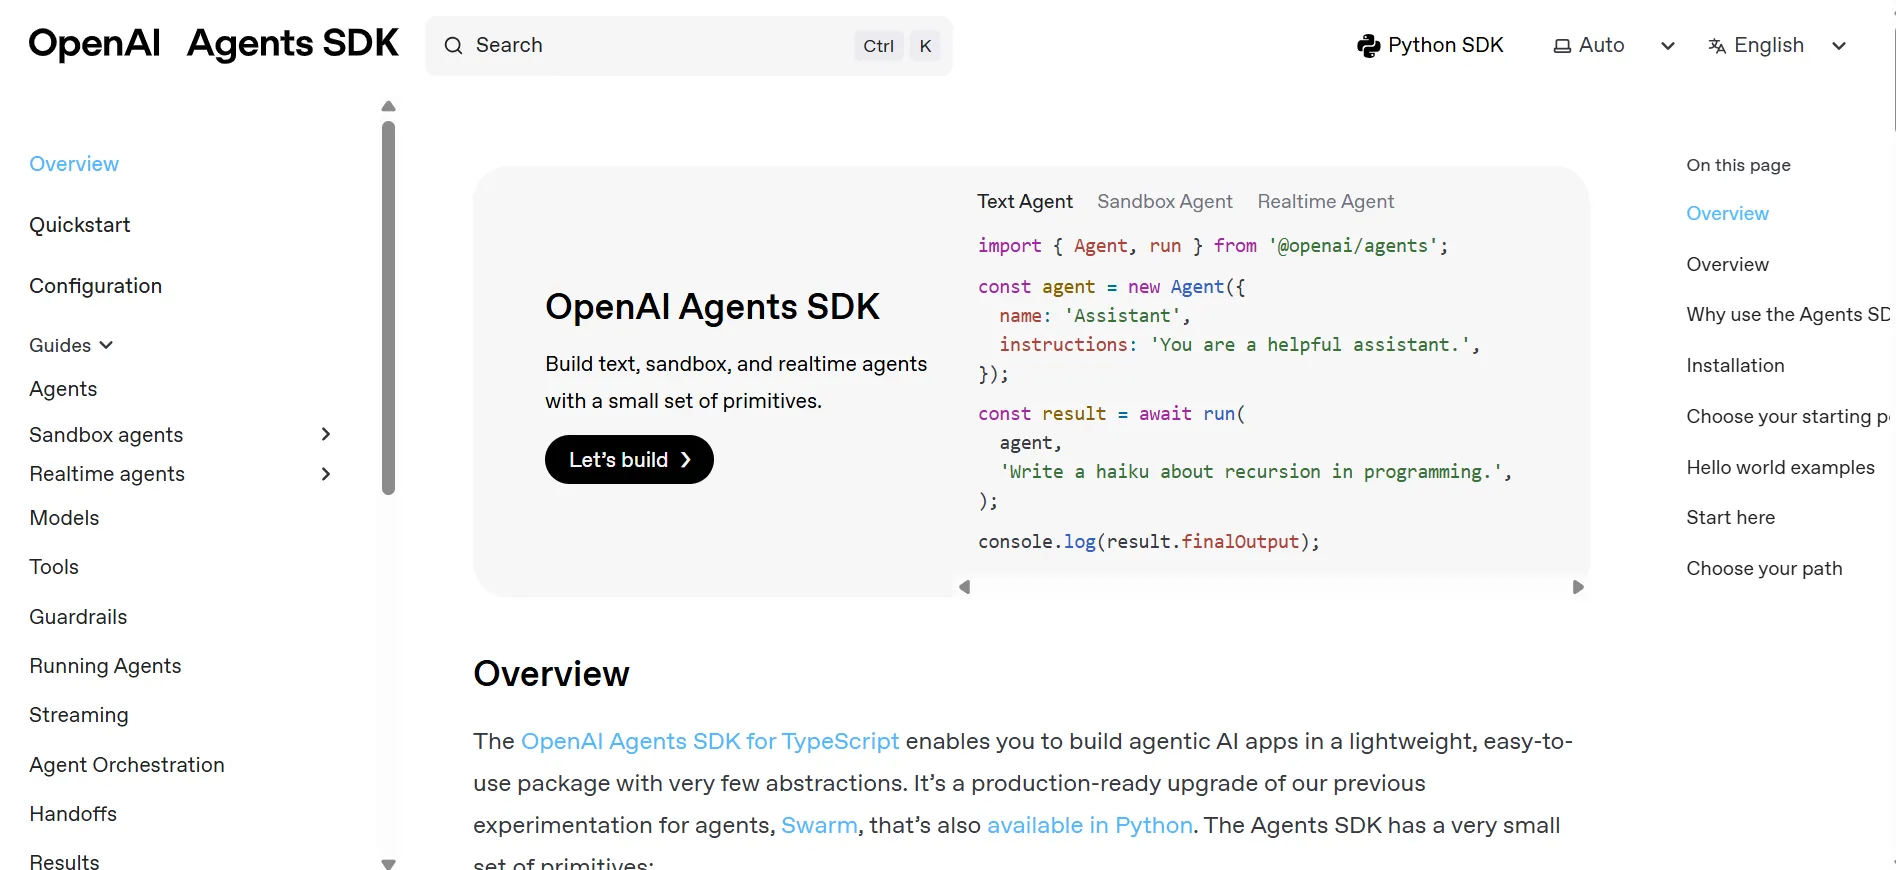Open Streaming in the sidebar
Viewport: 1896px width, 870px height.
pyautogui.click(x=79, y=715)
